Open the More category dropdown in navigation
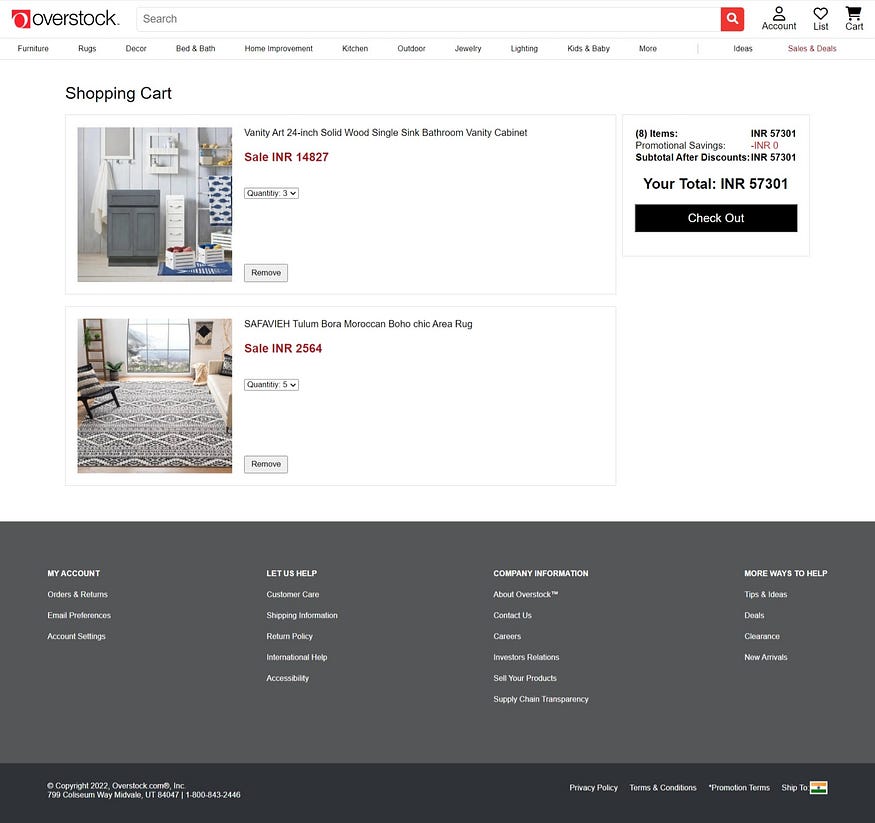Viewport: 875px width, 823px height. [x=647, y=47]
